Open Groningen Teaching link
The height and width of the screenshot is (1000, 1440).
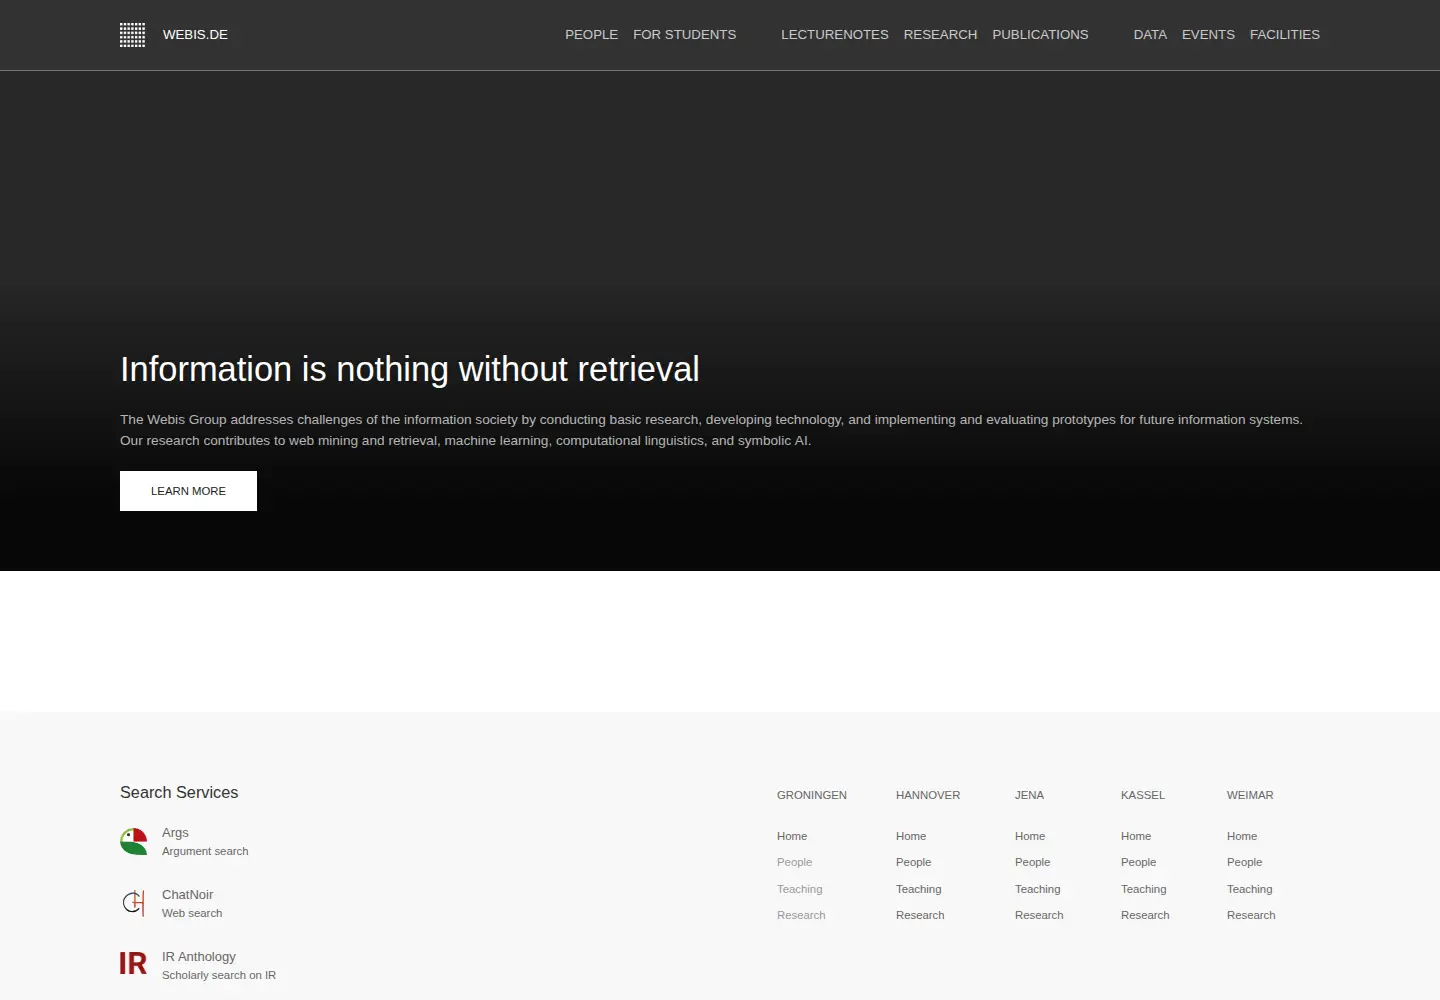pyautogui.click(x=800, y=889)
